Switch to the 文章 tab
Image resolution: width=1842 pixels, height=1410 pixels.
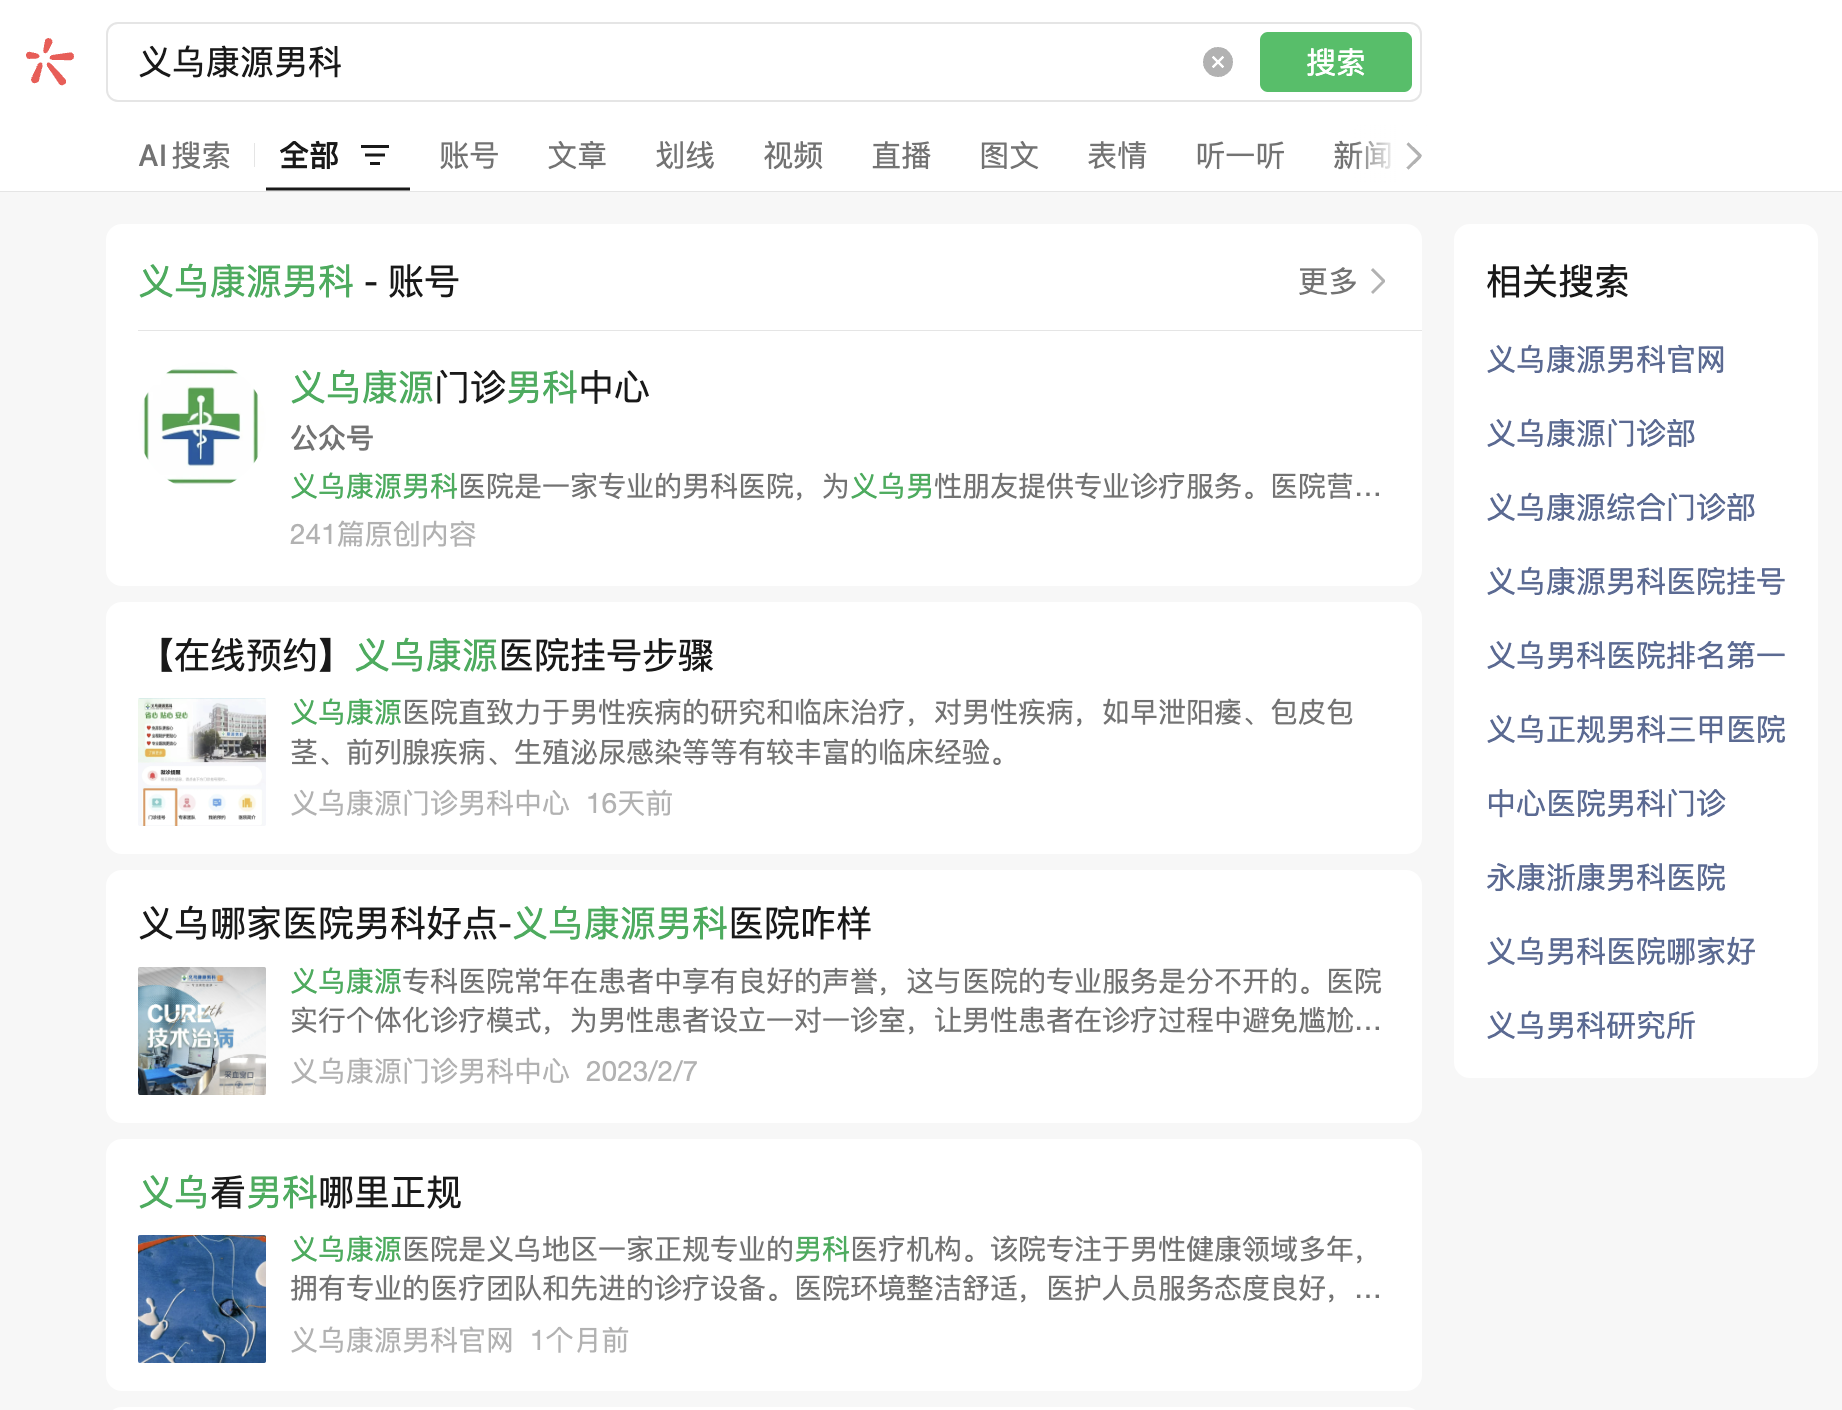[577, 156]
